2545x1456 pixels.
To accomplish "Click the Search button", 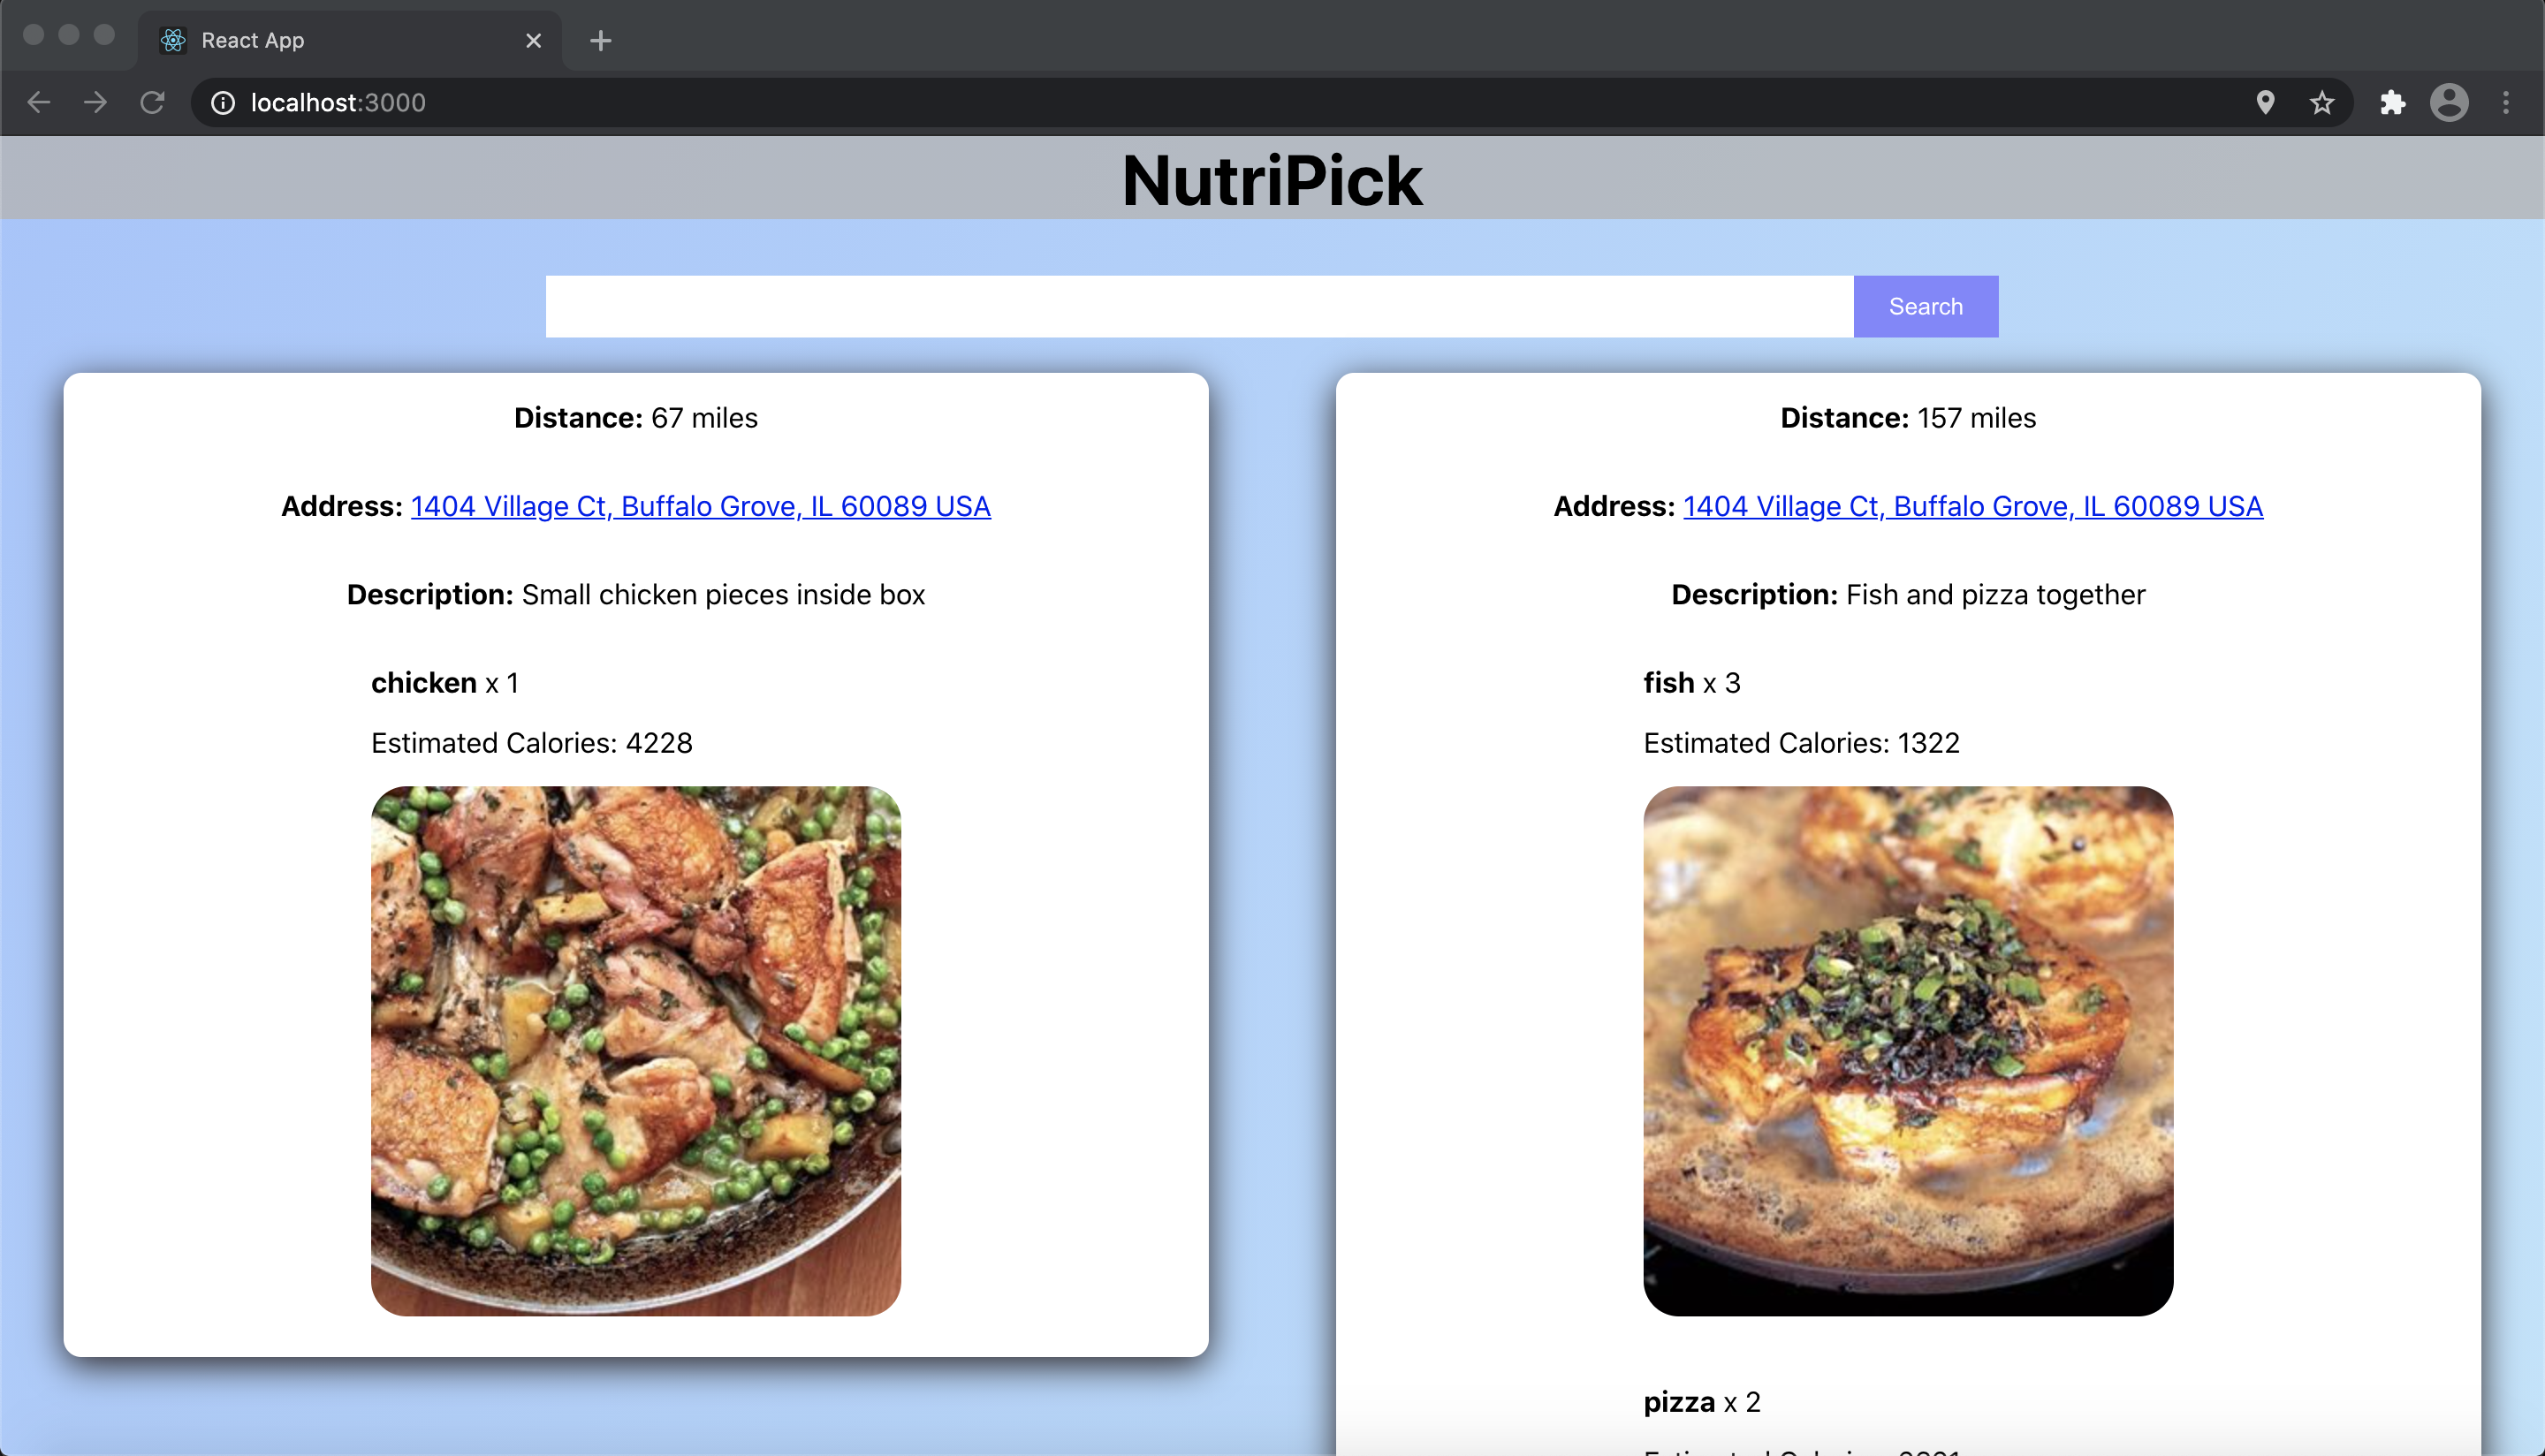I will point(1925,306).
